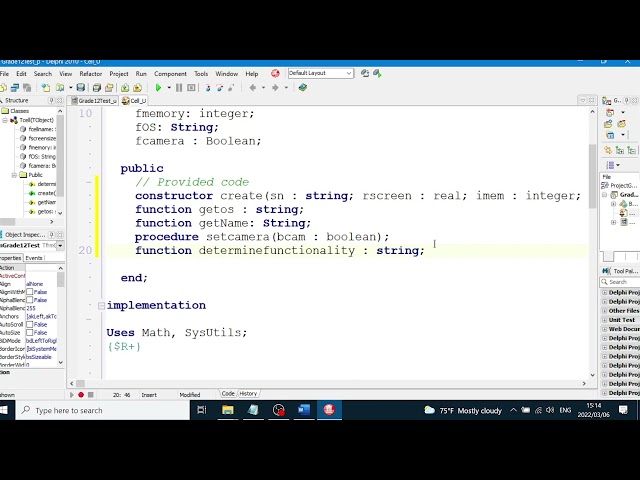
Task: Open the help contents book icon
Action: [x=302, y=87]
